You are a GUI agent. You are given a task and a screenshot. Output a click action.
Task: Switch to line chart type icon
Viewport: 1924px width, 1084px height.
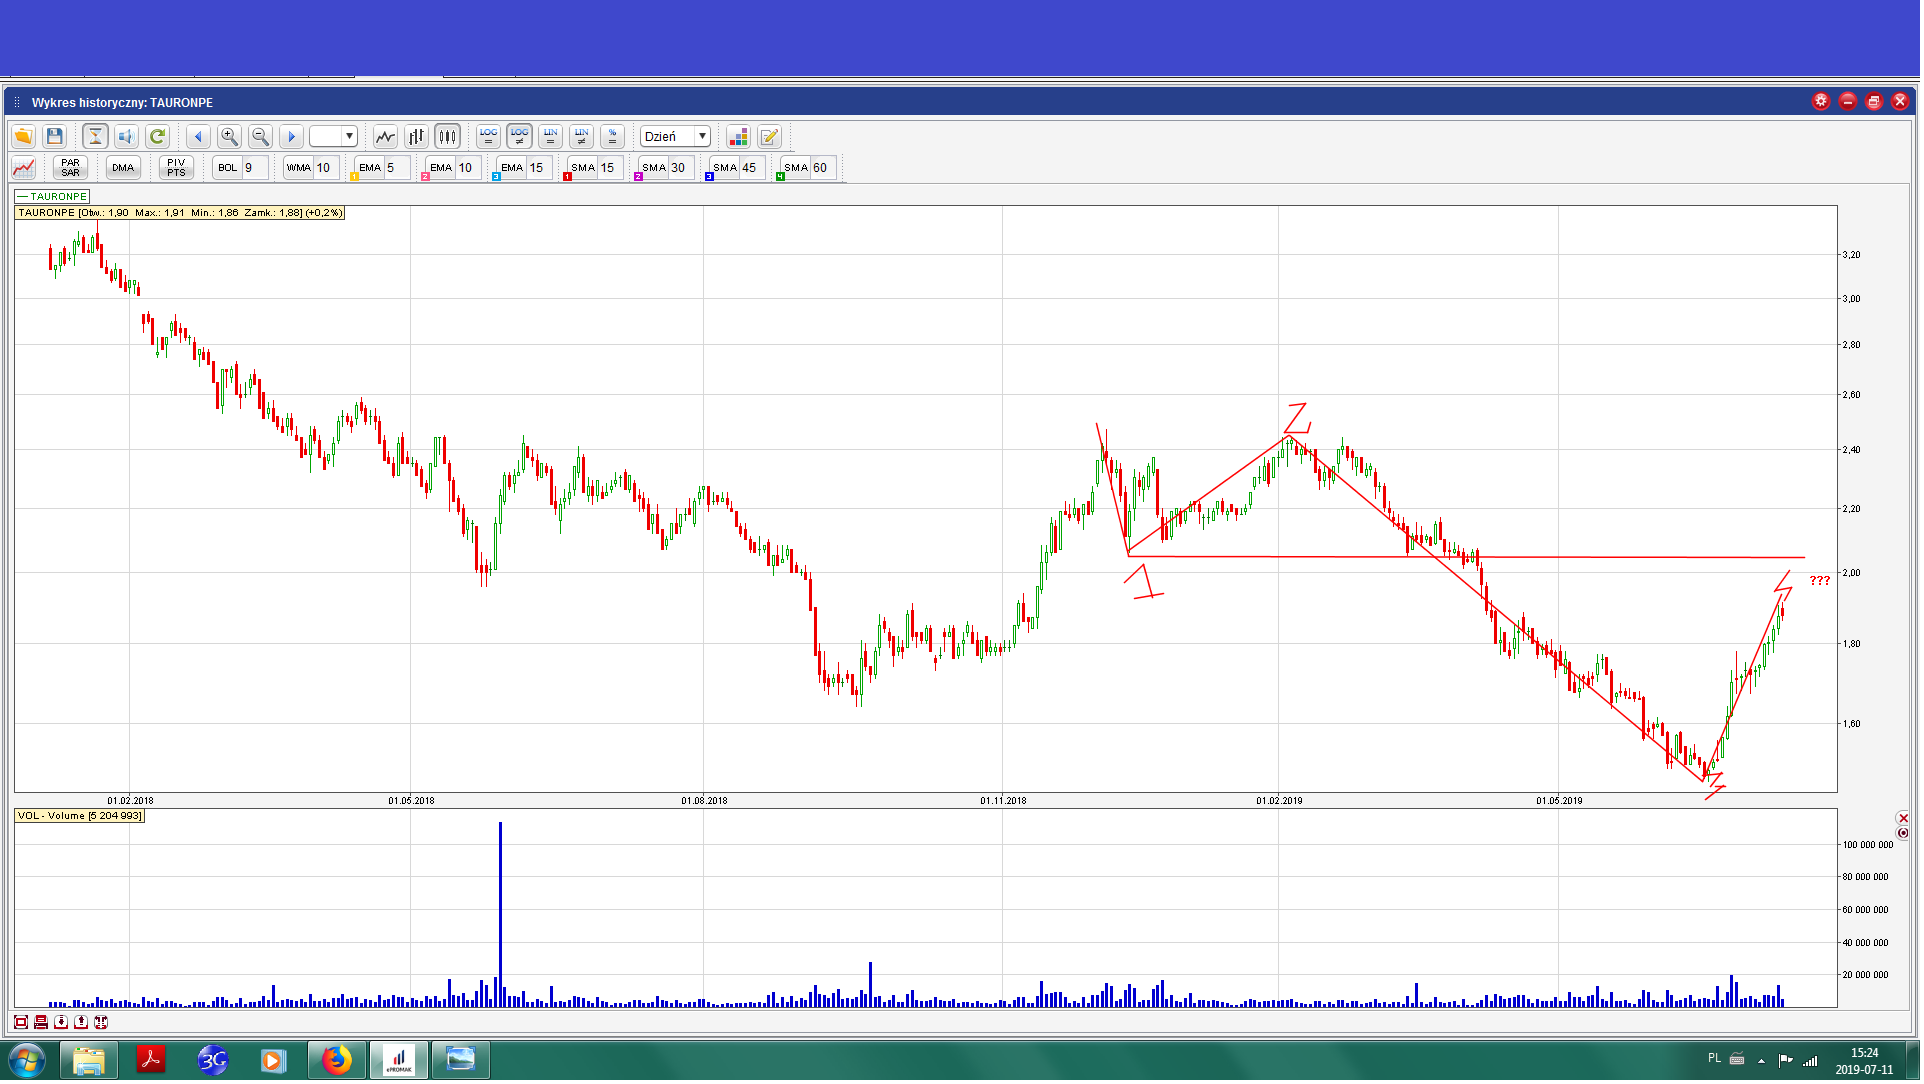(385, 137)
